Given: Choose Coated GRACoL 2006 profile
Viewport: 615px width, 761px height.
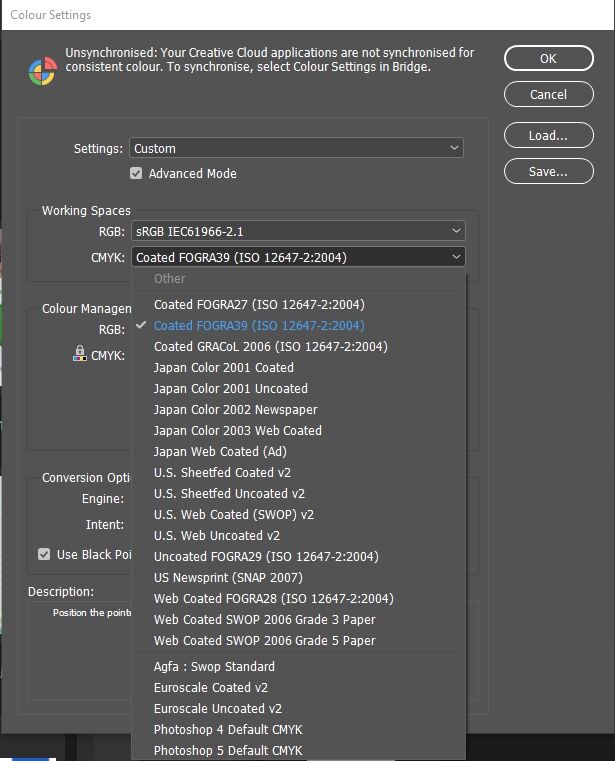Looking at the screenshot, I should point(270,347).
